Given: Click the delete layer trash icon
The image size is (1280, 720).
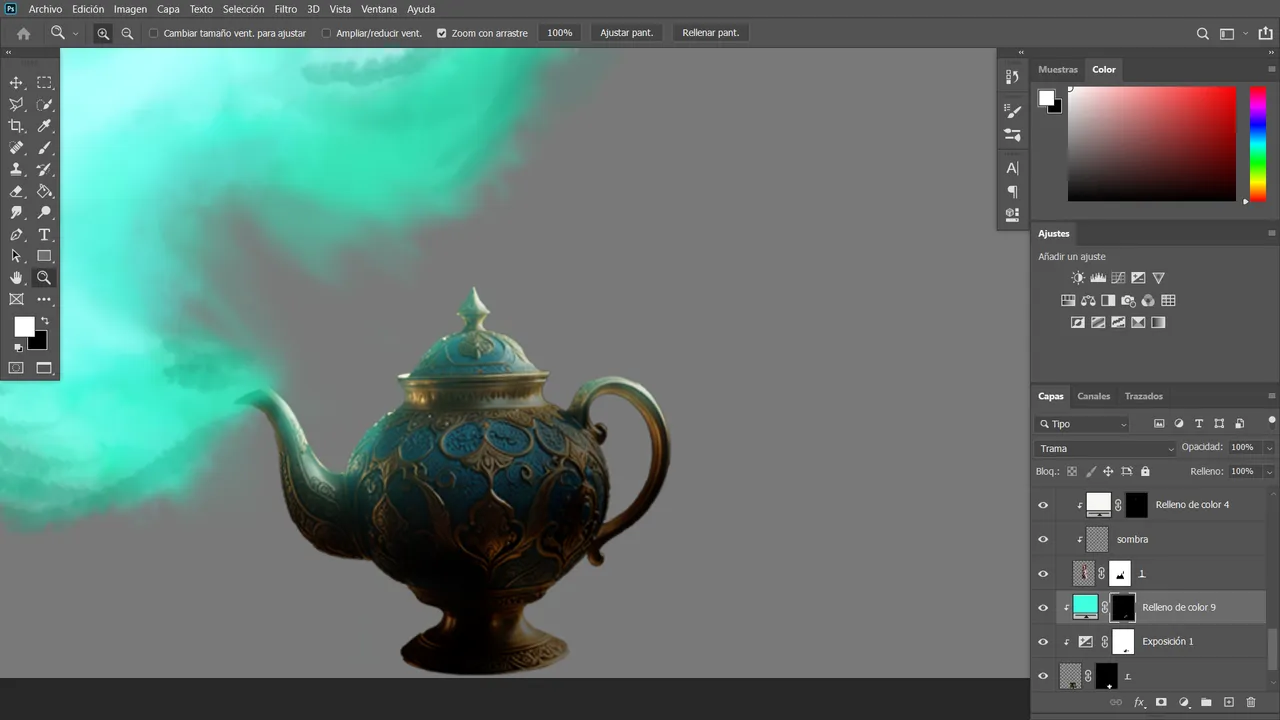Looking at the screenshot, I should click(x=1251, y=703).
